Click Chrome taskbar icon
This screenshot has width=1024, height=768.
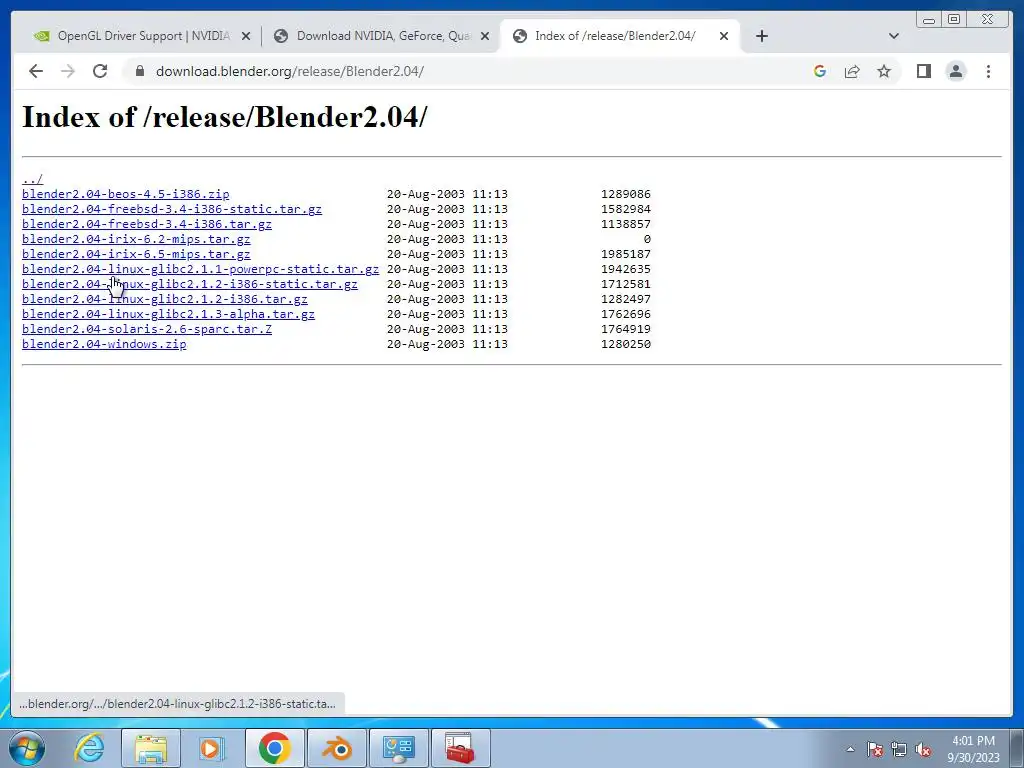click(x=275, y=748)
